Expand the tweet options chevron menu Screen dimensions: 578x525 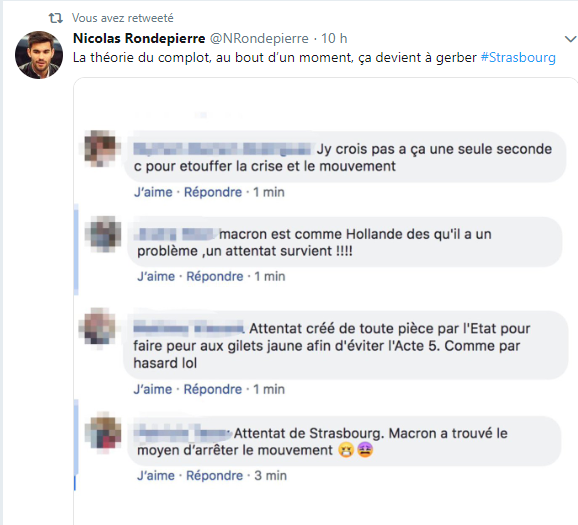570,38
